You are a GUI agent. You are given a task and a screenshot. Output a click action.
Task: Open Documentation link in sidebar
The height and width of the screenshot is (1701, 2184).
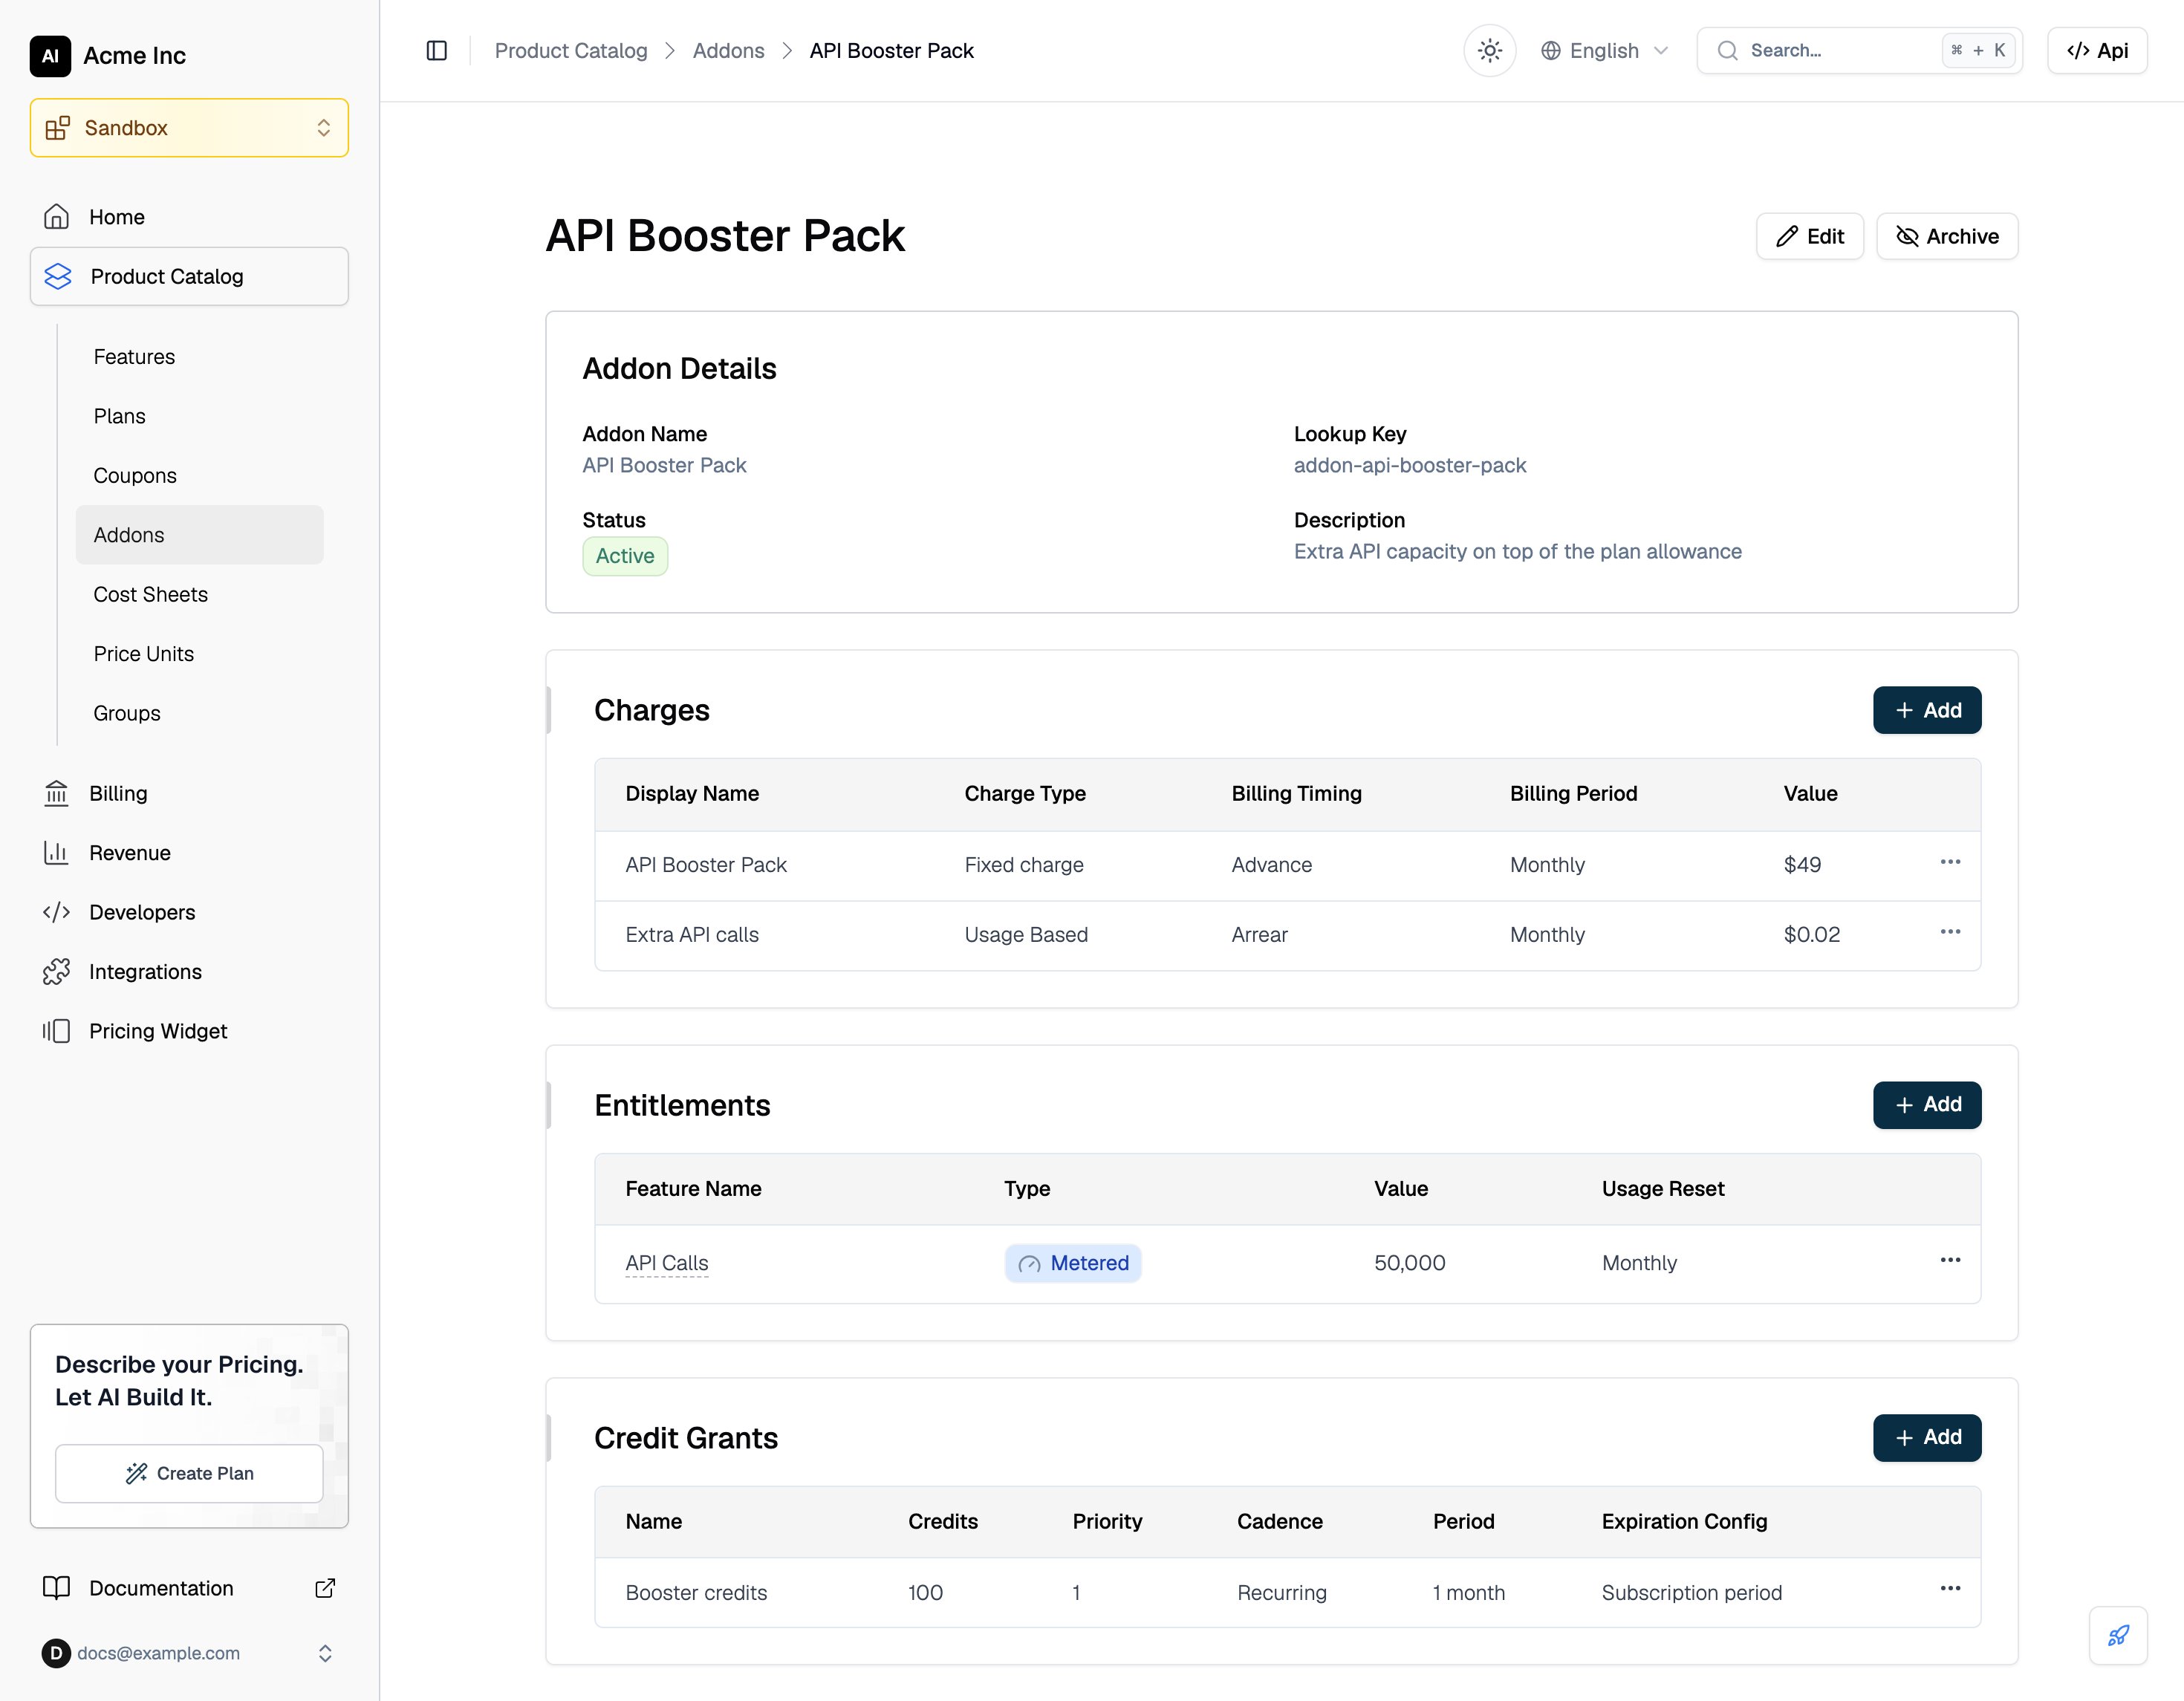point(189,1589)
